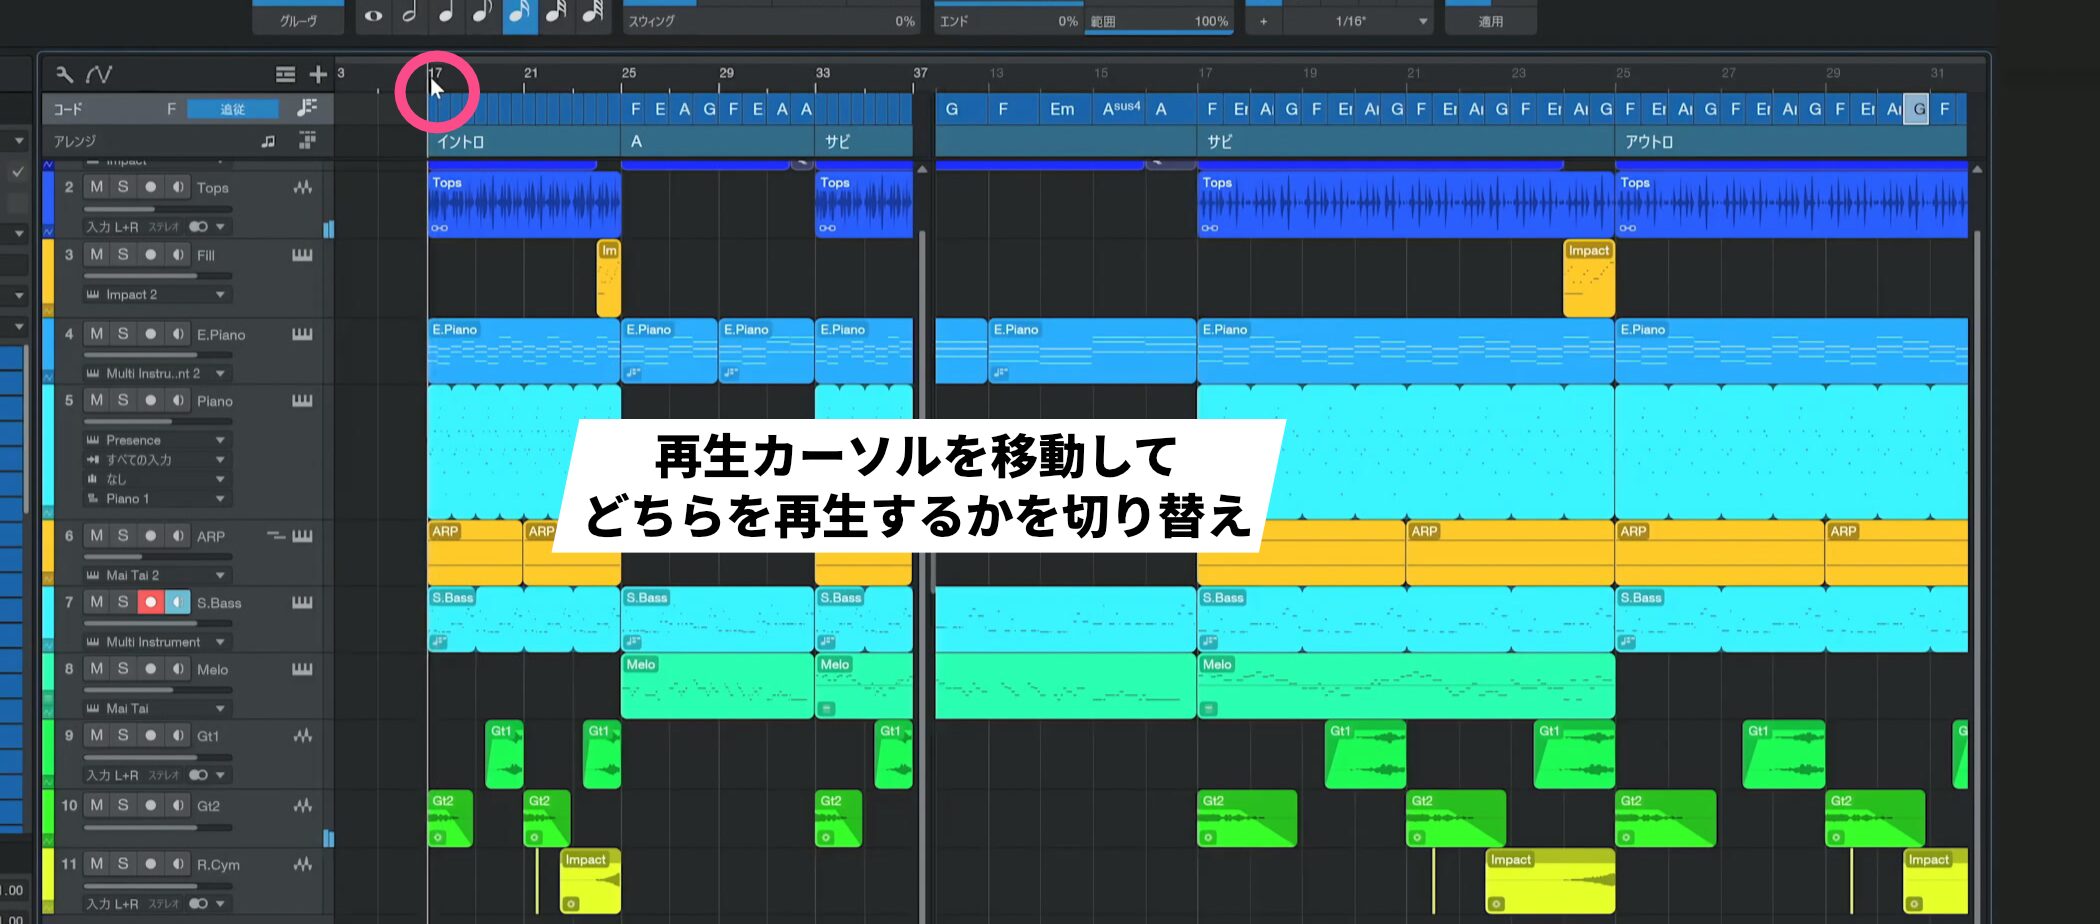Viewport: 2100px width, 924px height.
Task: Select the whole note quantize value
Action: tap(373, 16)
